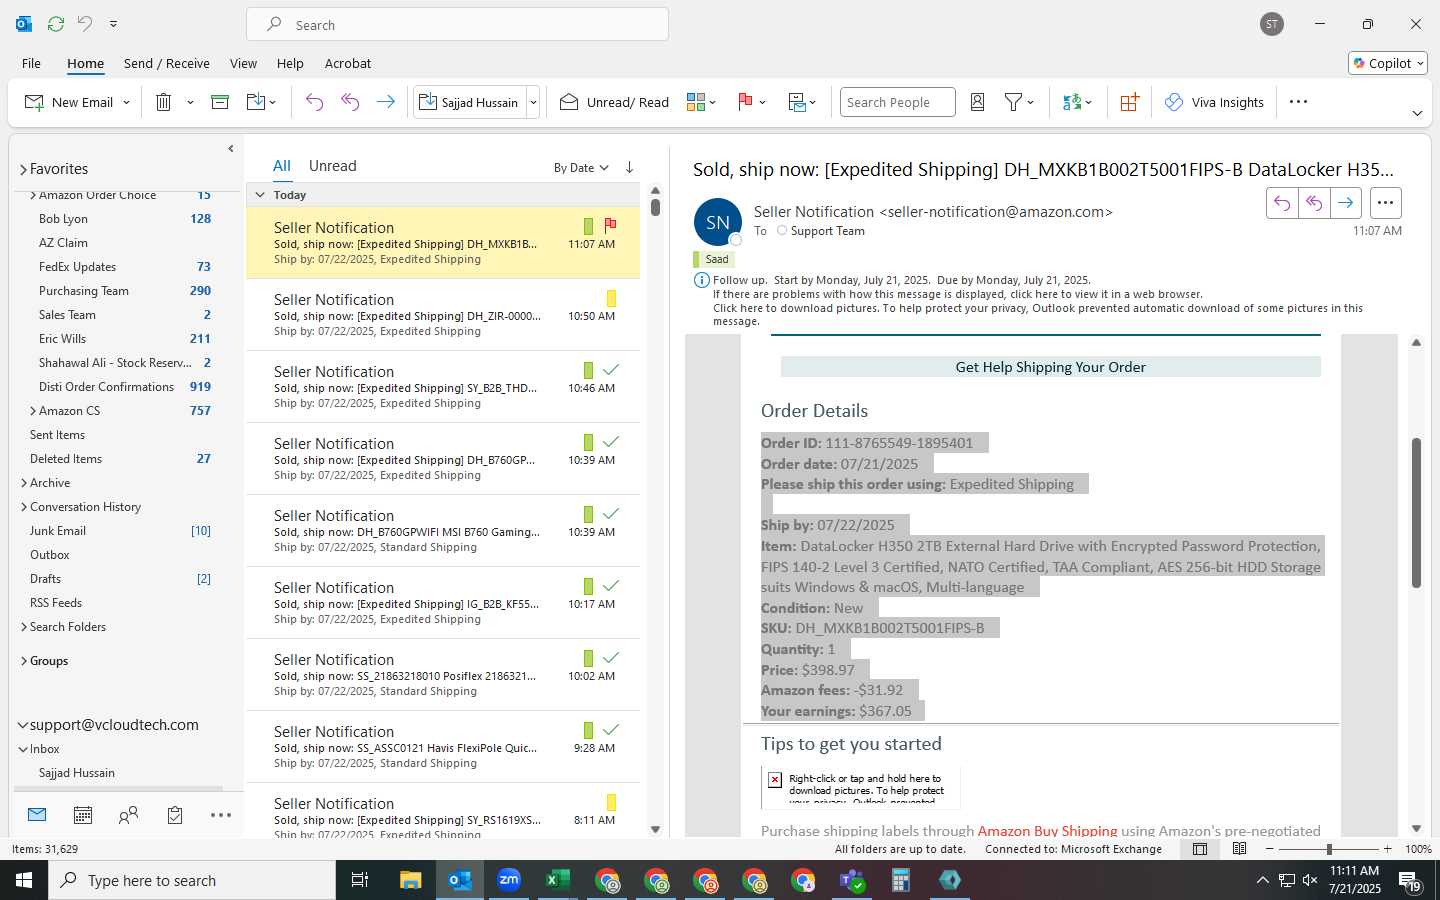Click the Filter Email funnel icon
This screenshot has width=1440, height=900.
click(x=1013, y=102)
